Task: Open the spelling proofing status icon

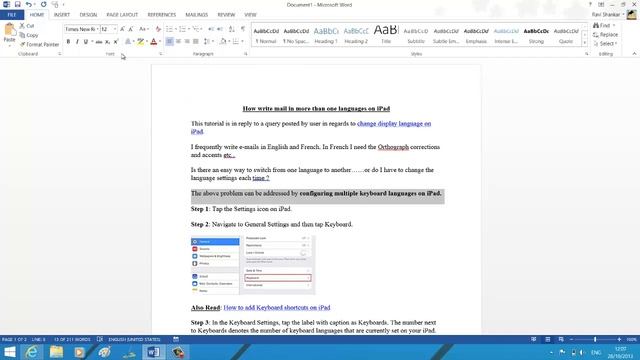Action: (100, 339)
